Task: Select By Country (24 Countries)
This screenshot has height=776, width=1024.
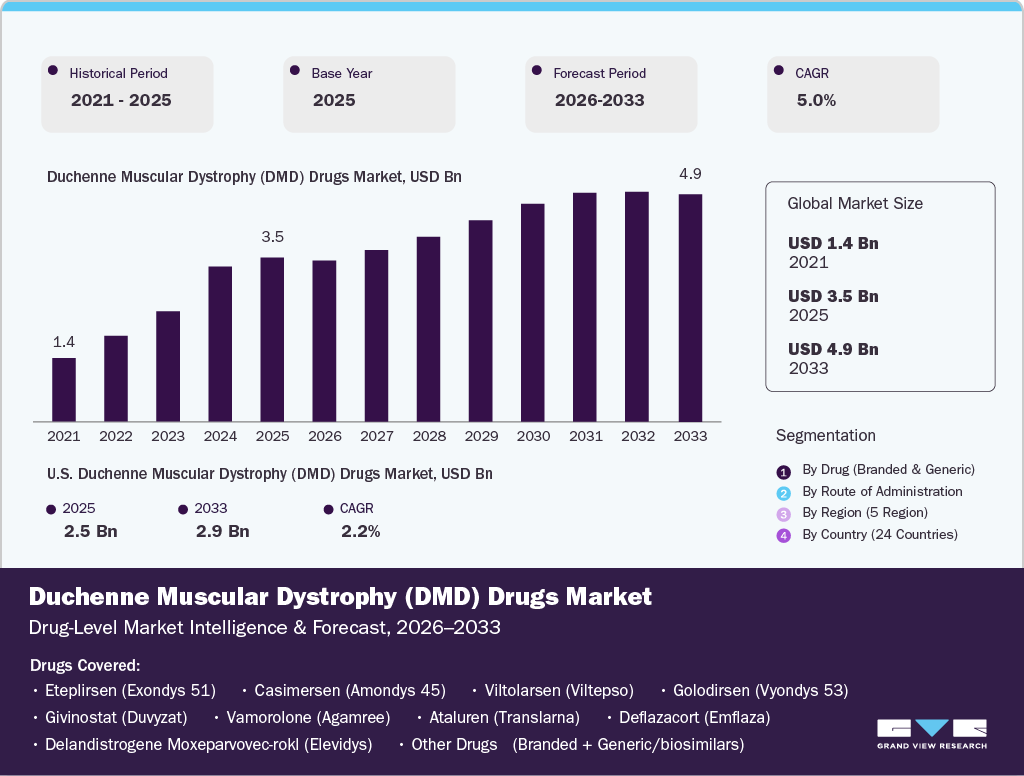Action: coord(880,534)
